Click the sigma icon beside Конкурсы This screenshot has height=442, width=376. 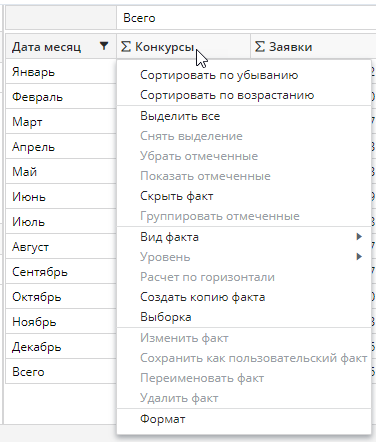(x=126, y=47)
